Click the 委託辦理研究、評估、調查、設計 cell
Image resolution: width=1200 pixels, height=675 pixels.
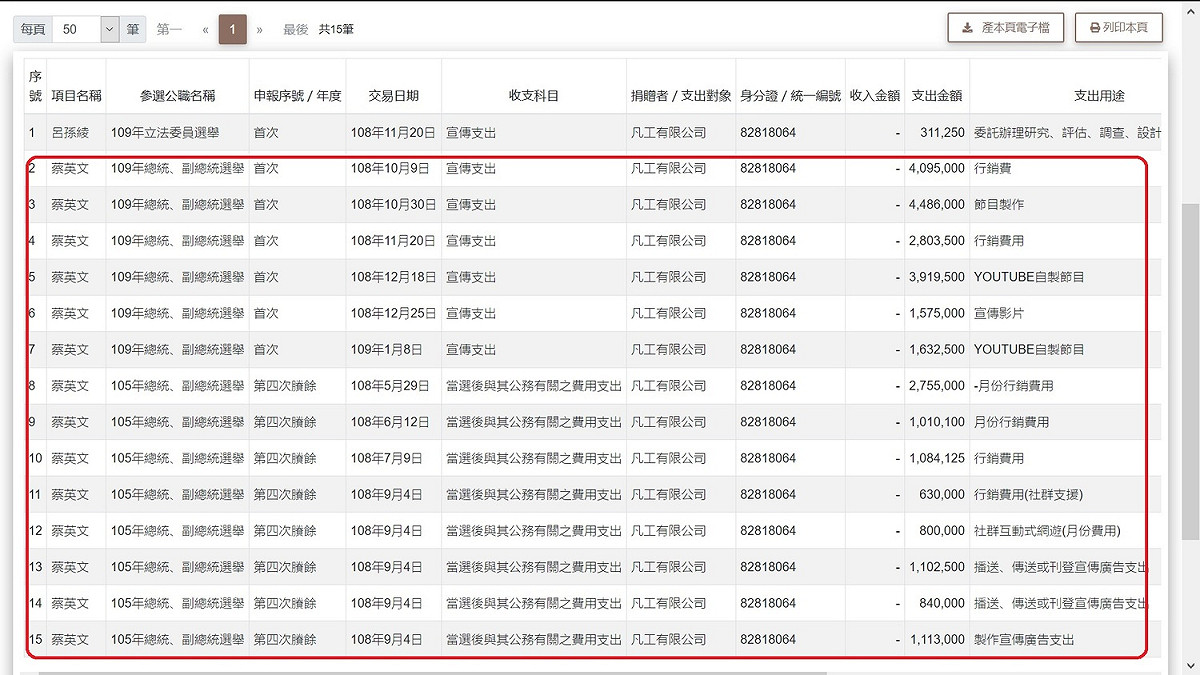(1067, 132)
